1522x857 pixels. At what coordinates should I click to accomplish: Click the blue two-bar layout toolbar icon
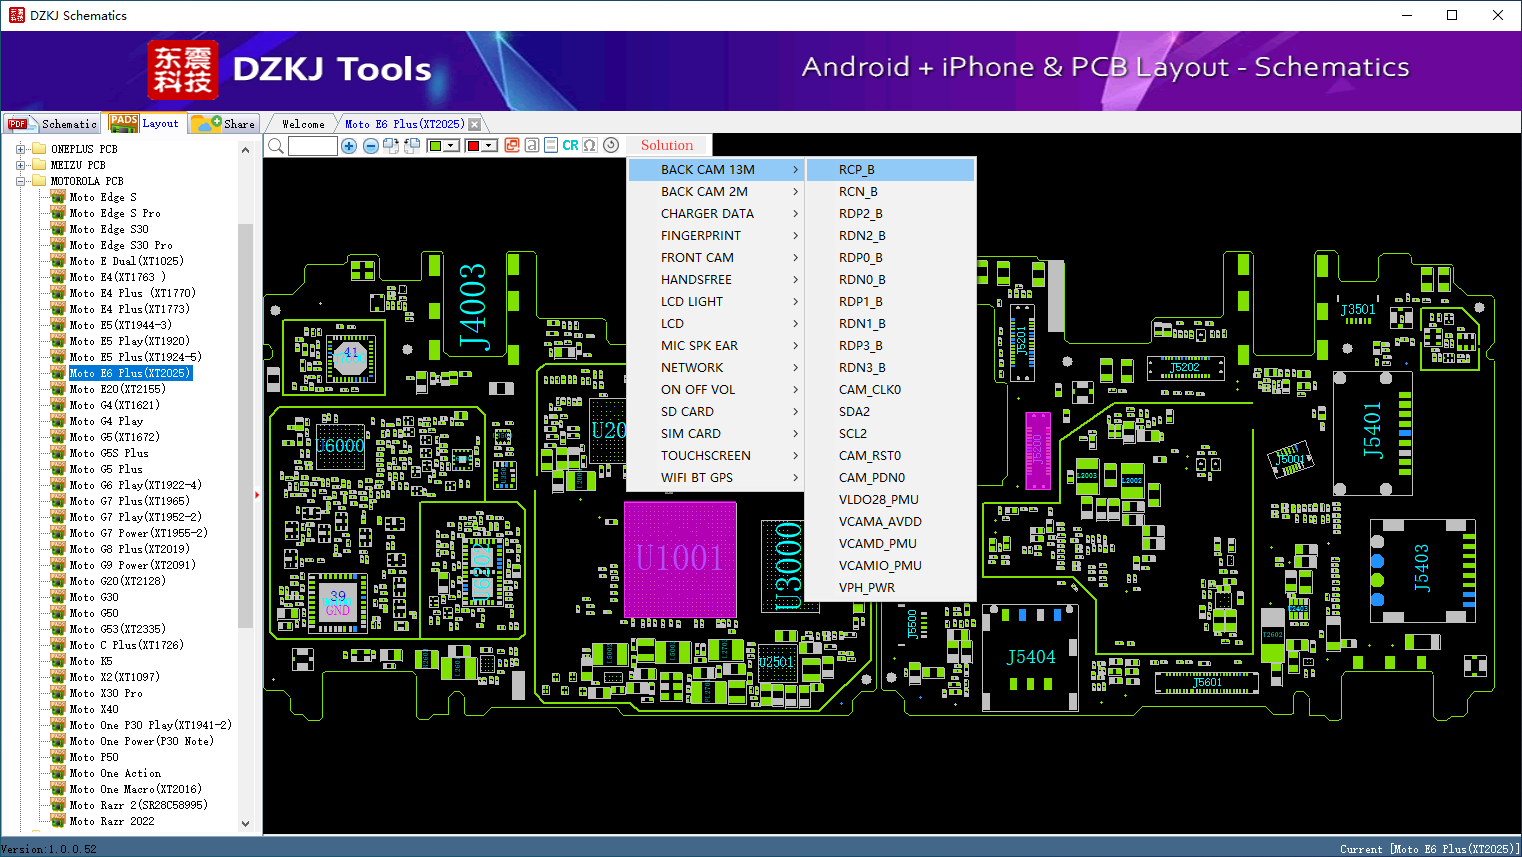(x=551, y=145)
